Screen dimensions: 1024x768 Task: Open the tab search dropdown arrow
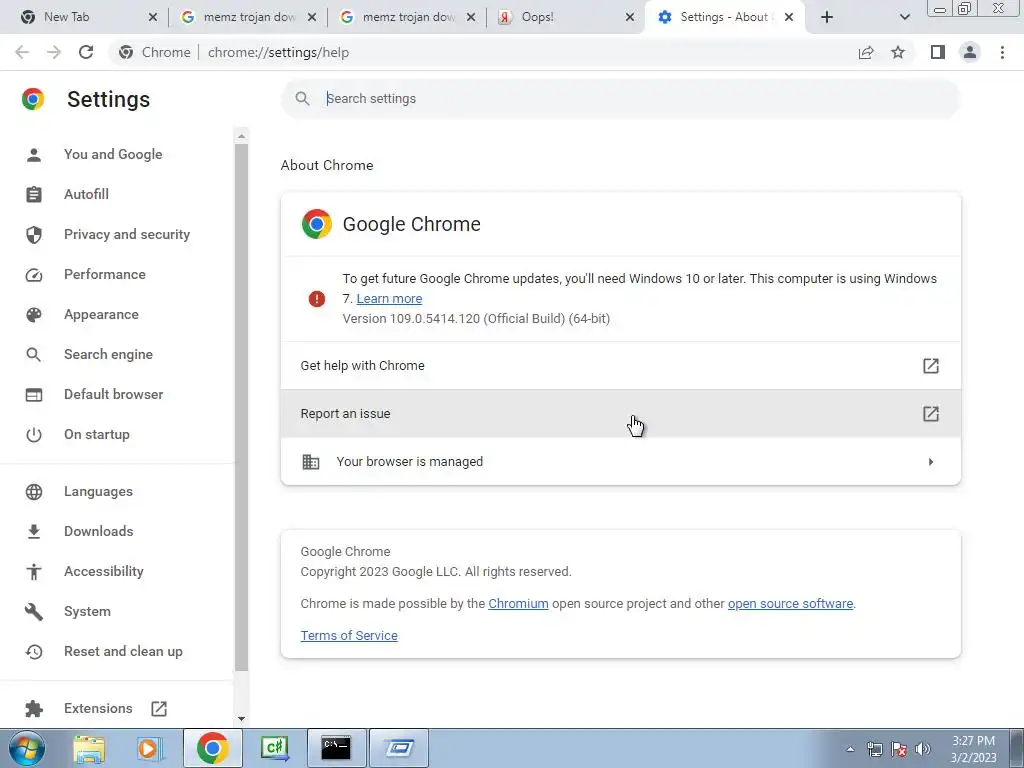[904, 17]
